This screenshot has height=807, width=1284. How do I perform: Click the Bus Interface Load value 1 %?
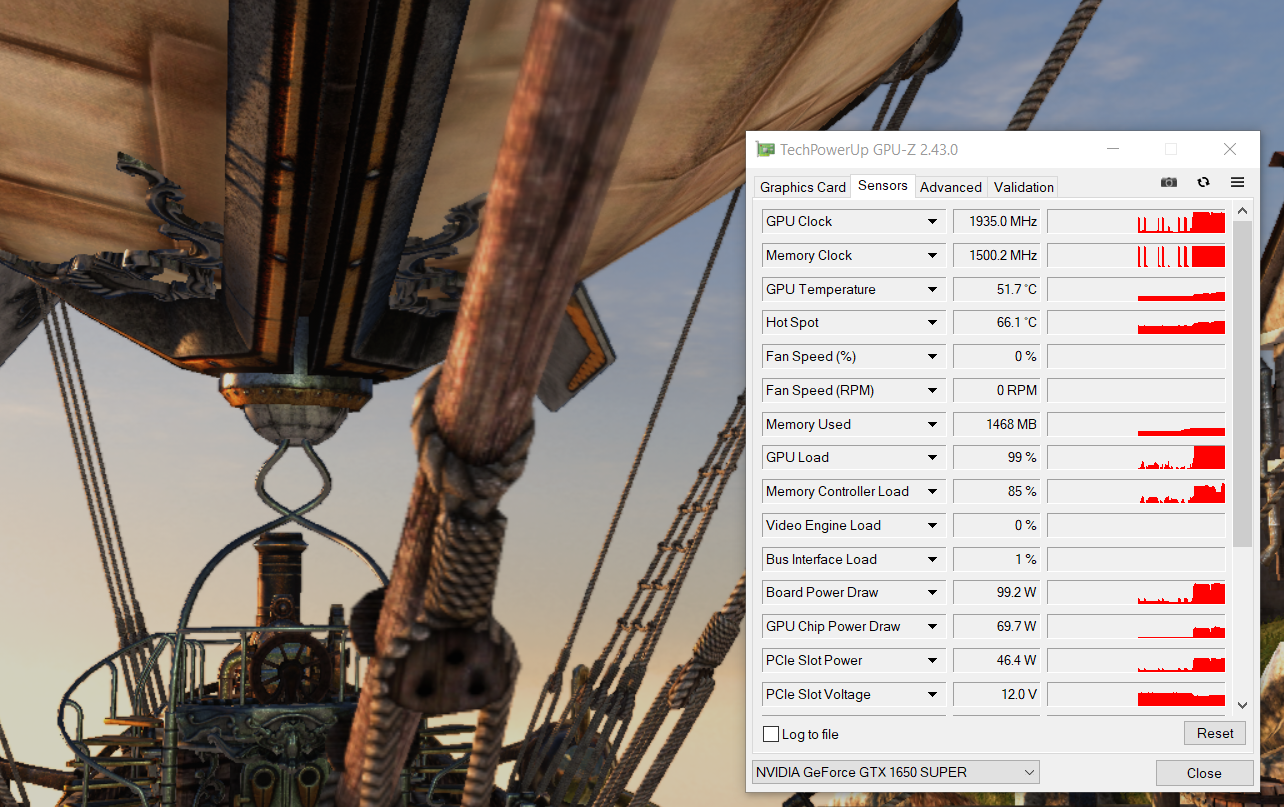click(997, 559)
